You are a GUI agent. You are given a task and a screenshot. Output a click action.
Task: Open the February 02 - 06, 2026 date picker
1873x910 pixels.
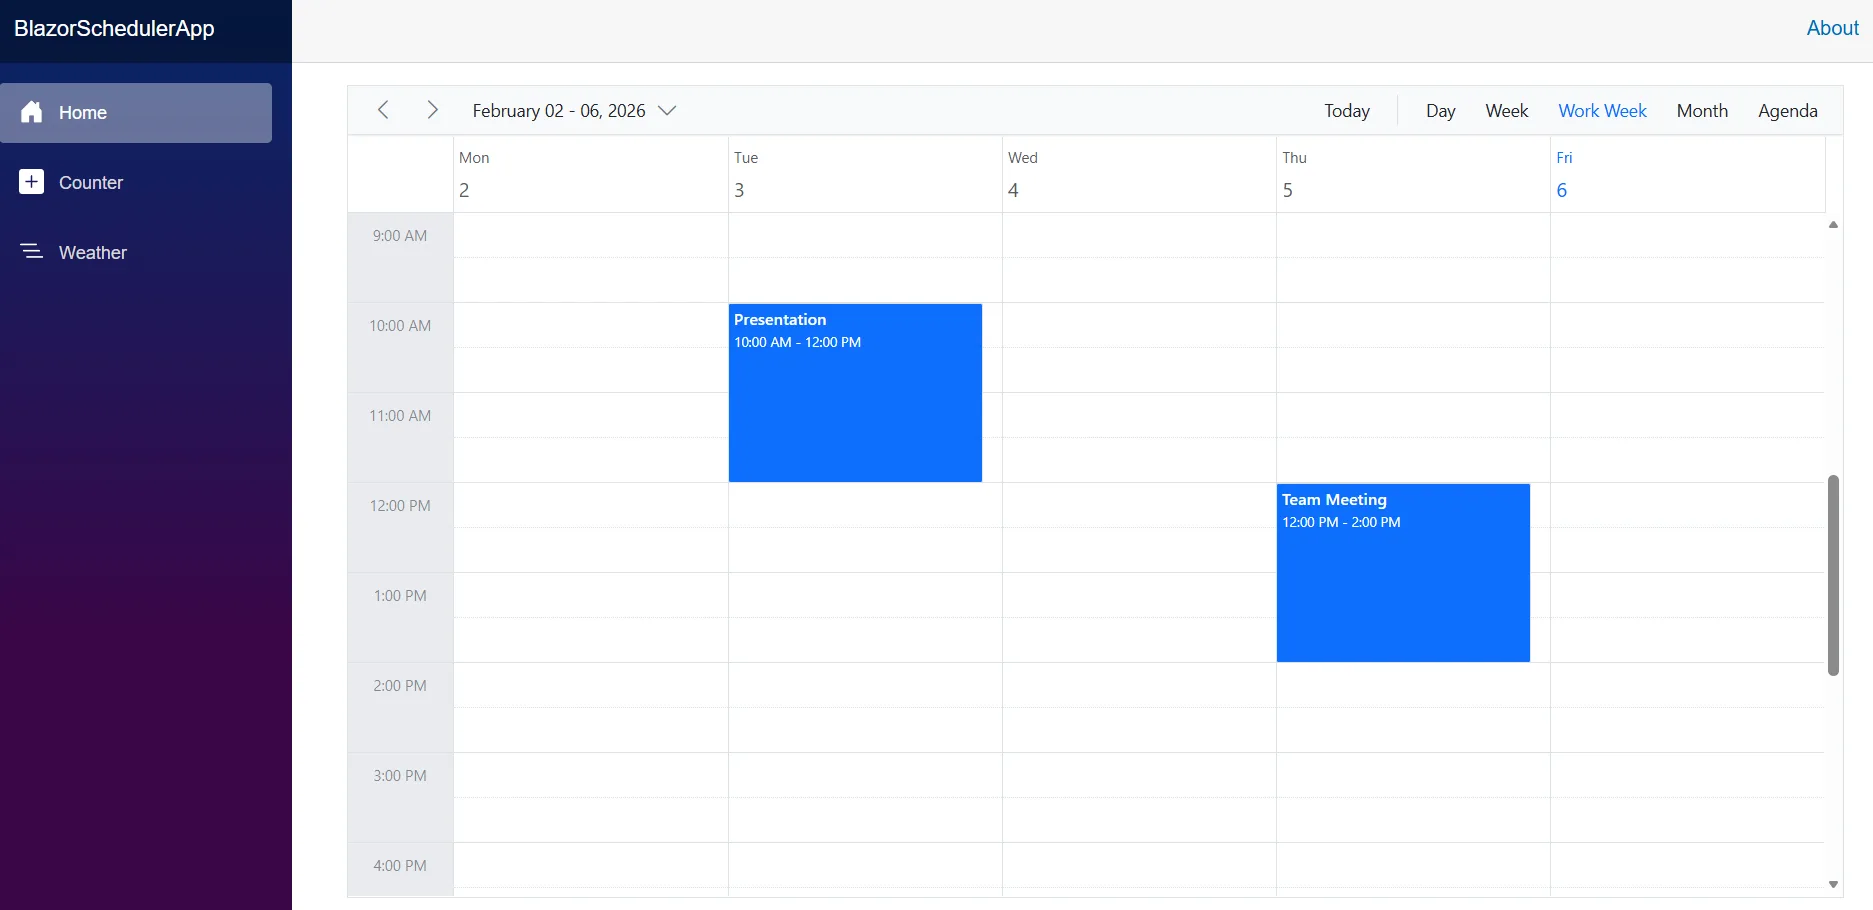pyautogui.click(x=574, y=111)
